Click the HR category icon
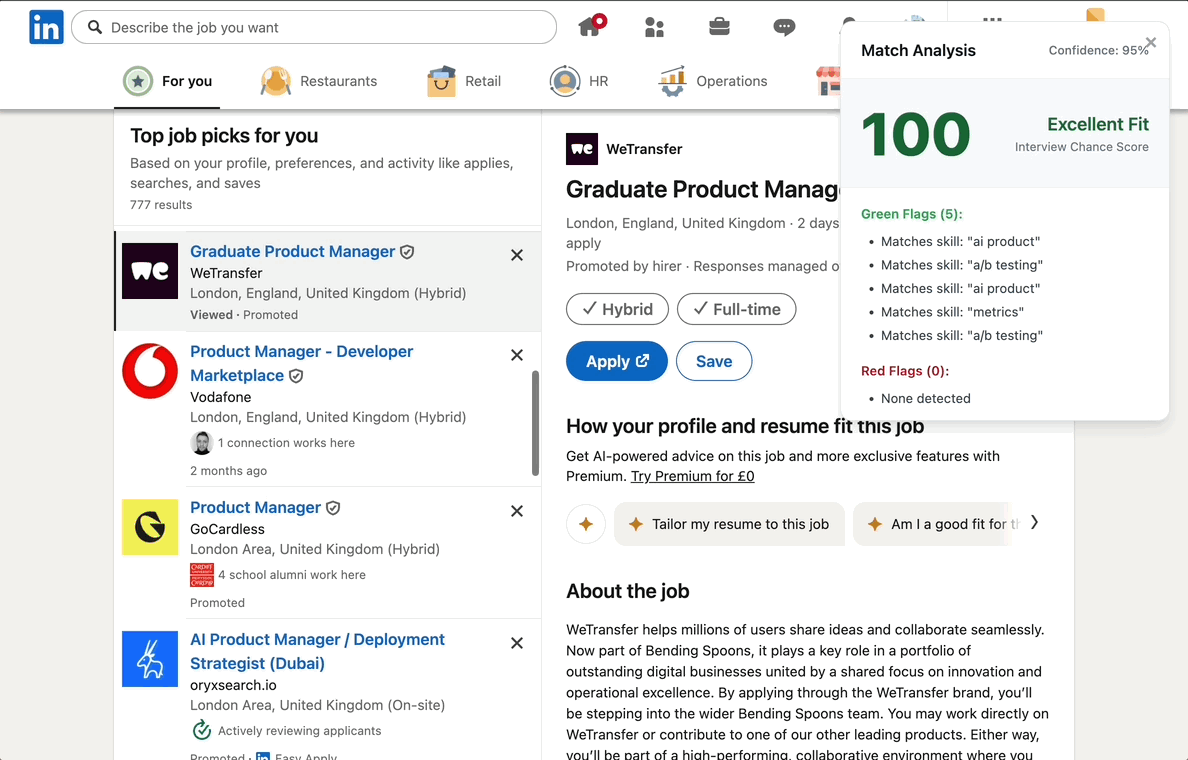 [x=564, y=81]
